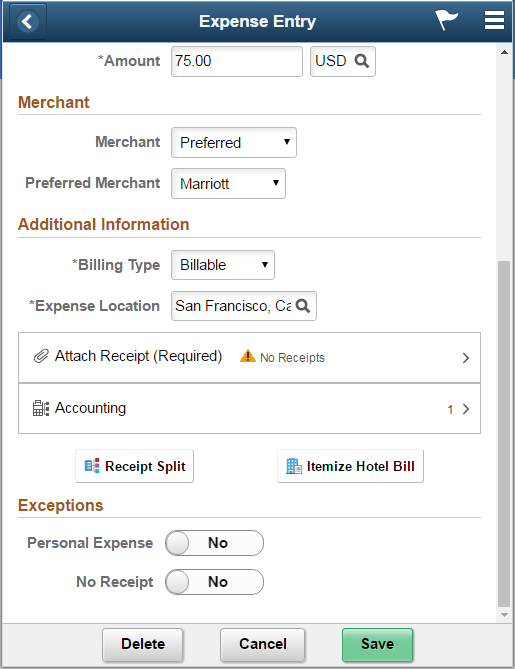Click the "Accounting" row label
The width and height of the screenshot is (515, 669).
pos(90,408)
